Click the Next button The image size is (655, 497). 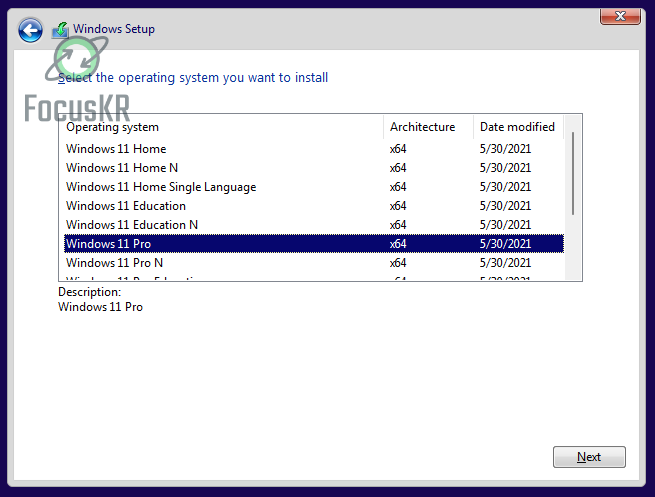(x=589, y=457)
